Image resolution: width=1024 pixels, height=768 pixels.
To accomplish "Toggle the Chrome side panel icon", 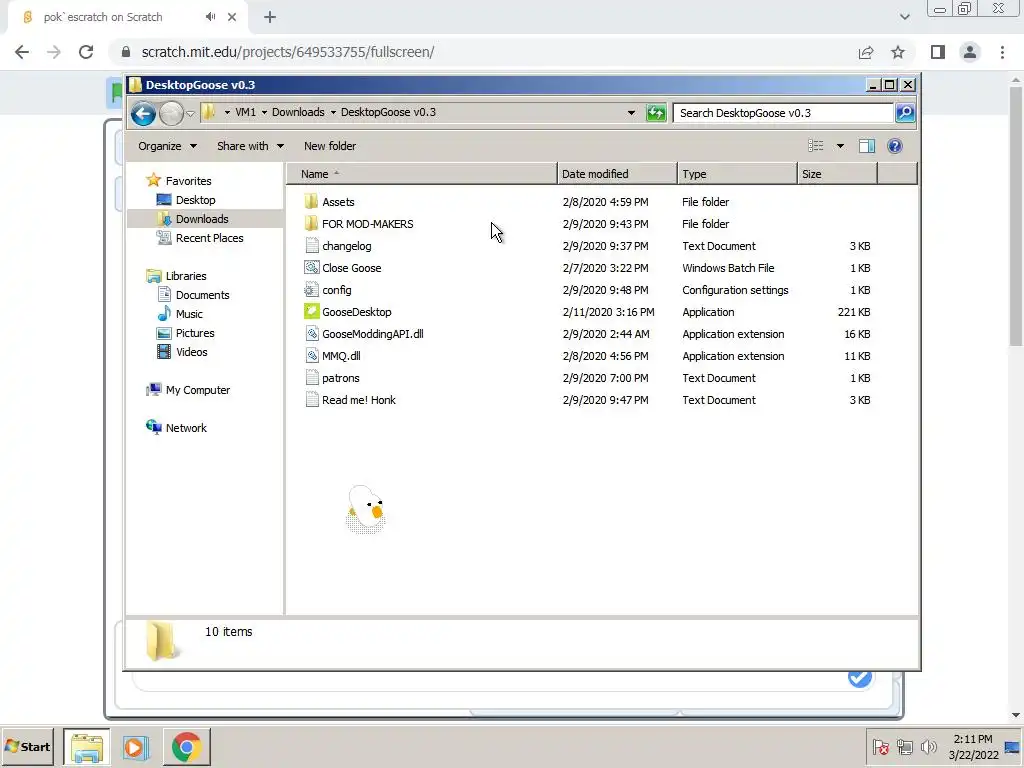I will pos(938,52).
